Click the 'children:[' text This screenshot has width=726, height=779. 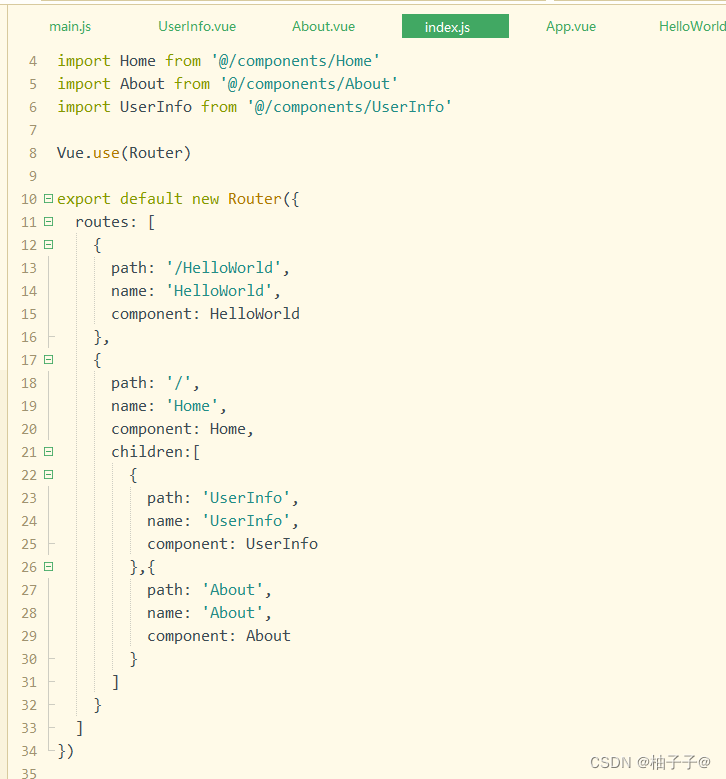tap(156, 452)
